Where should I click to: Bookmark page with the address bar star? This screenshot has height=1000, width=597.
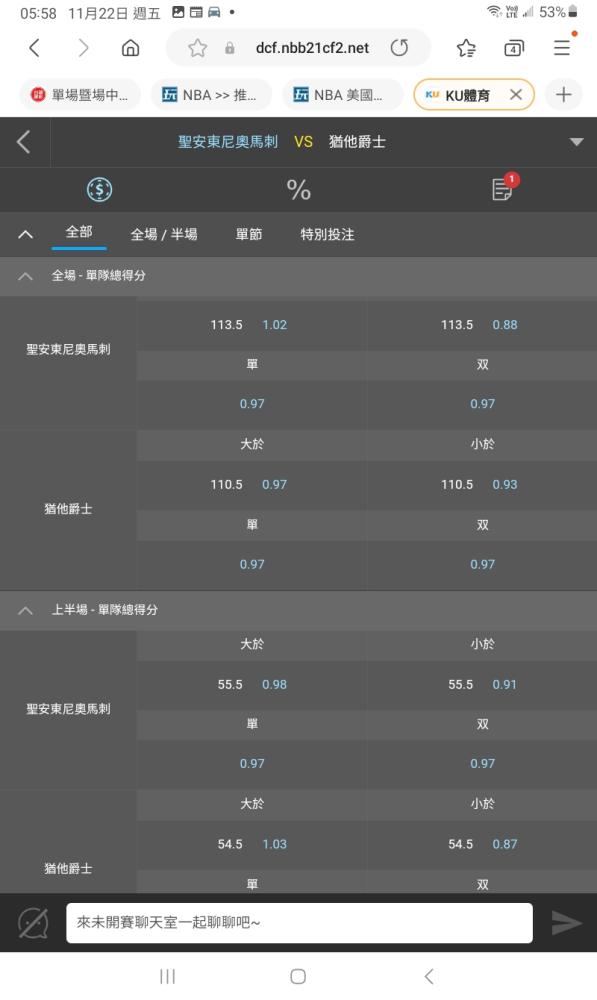(x=197, y=48)
